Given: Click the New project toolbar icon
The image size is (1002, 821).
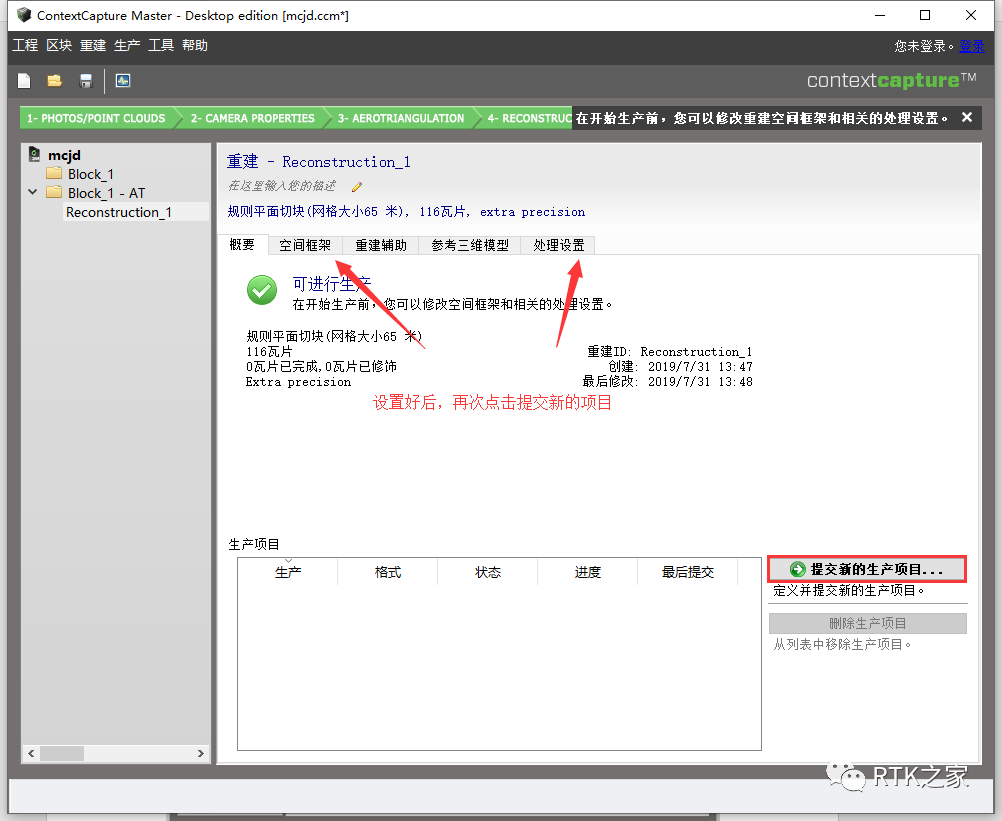Looking at the screenshot, I should [x=24, y=81].
